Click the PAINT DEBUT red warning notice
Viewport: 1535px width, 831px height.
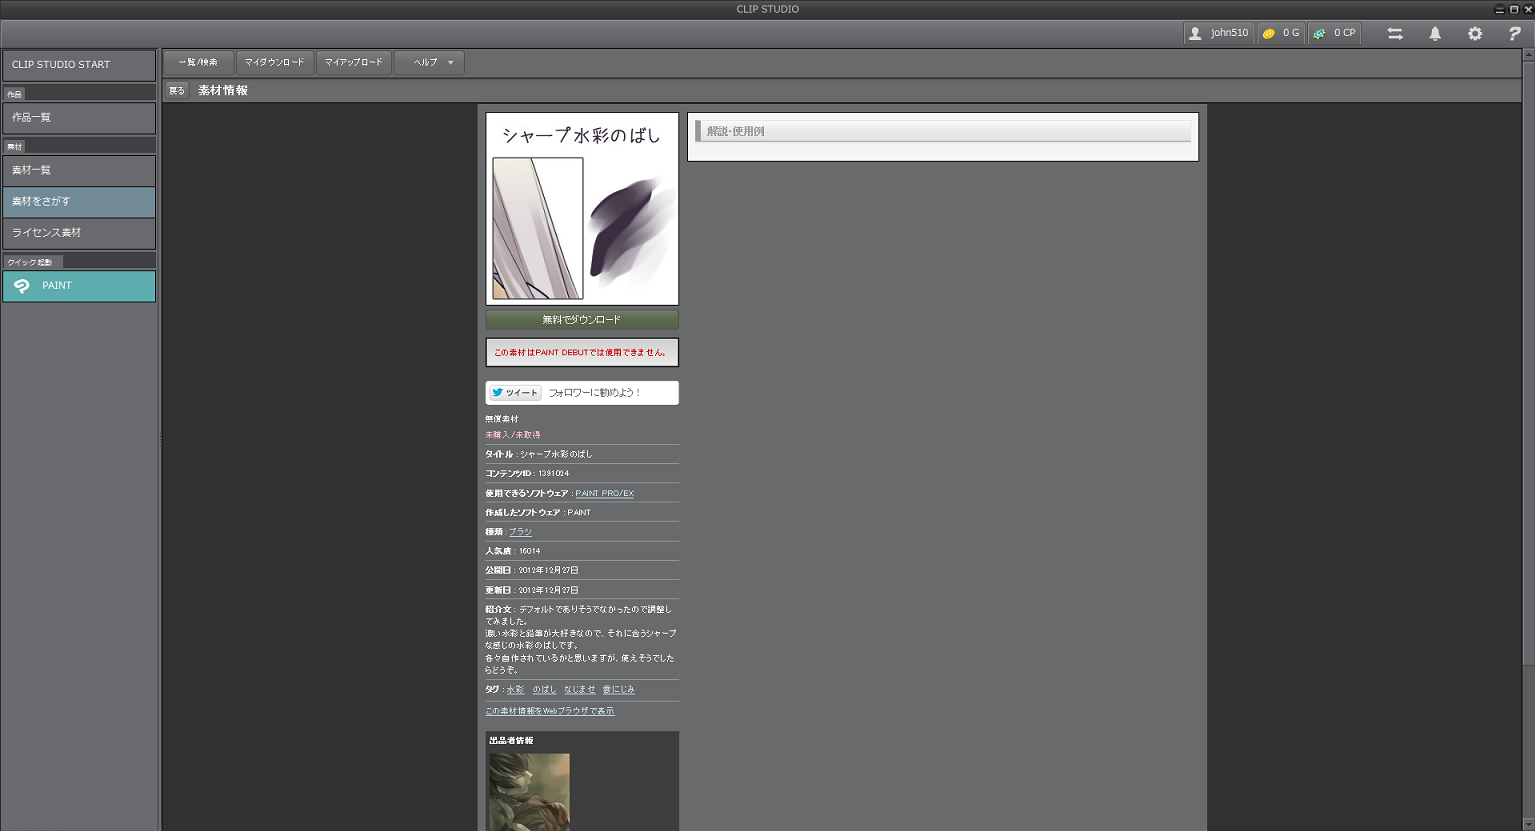point(582,353)
